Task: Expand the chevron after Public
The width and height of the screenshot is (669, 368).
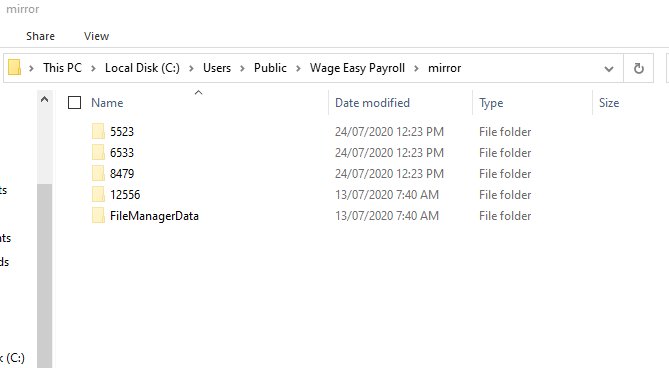Action: 298,68
